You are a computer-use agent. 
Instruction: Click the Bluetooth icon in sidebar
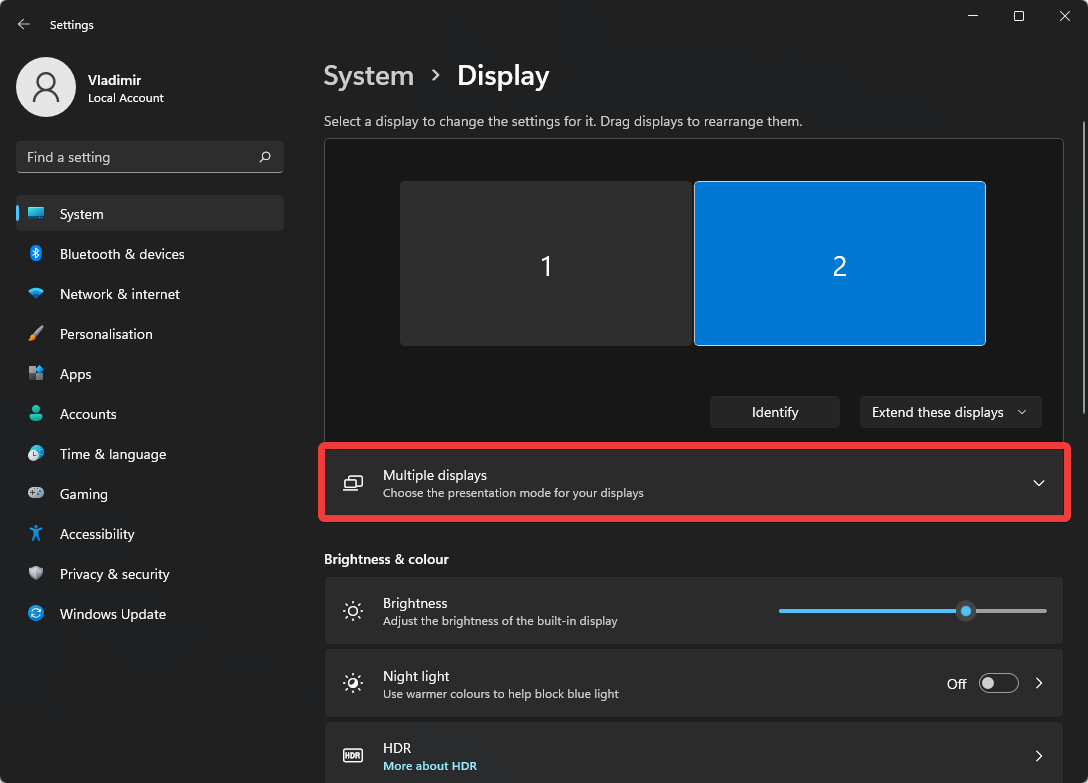(x=36, y=253)
